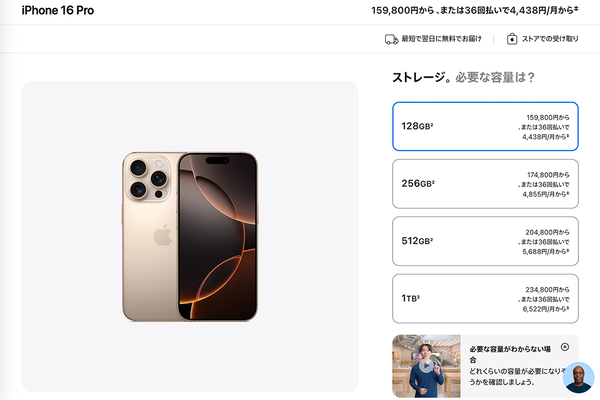The image size is (600, 400).
Task: Open the chat specialist avatar
Action: [x=578, y=377]
